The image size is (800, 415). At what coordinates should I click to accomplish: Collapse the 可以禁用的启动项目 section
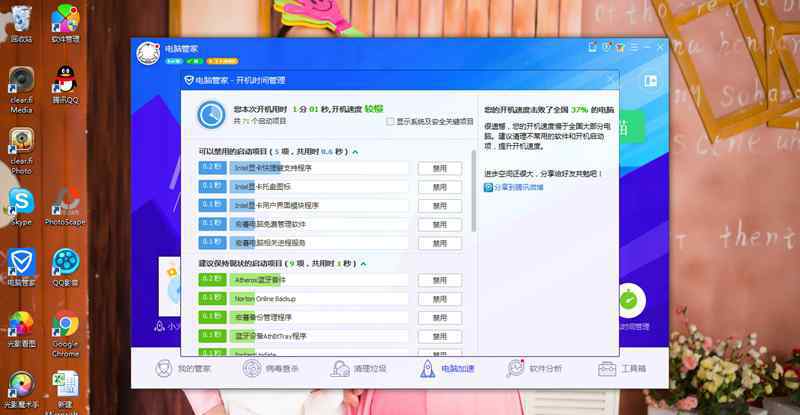pos(355,152)
